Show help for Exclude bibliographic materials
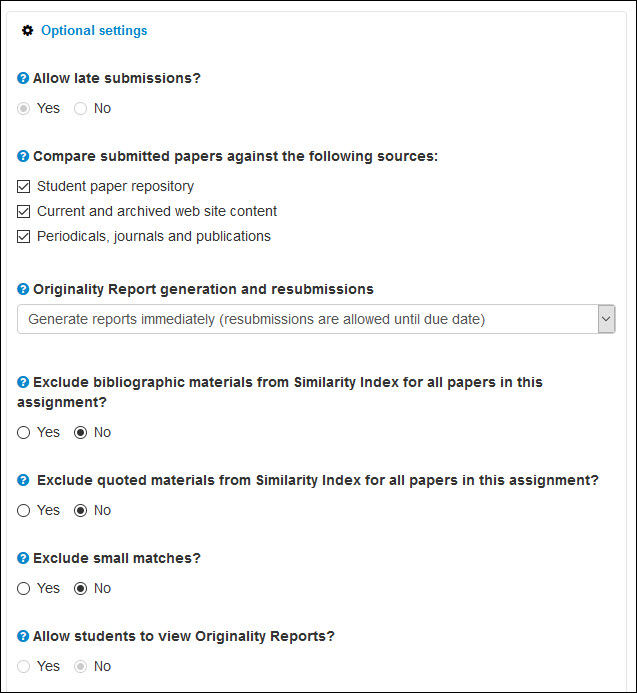 (x=23, y=383)
